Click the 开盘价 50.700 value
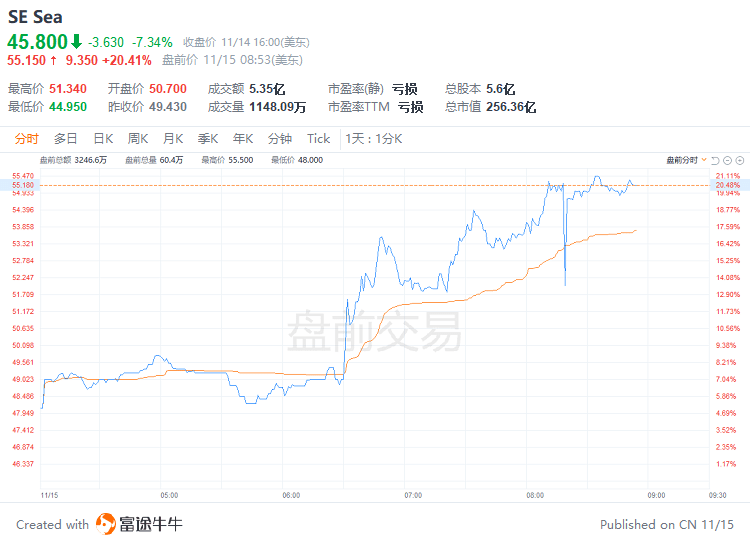Viewport: 750px width, 545px height. [168, 89]
